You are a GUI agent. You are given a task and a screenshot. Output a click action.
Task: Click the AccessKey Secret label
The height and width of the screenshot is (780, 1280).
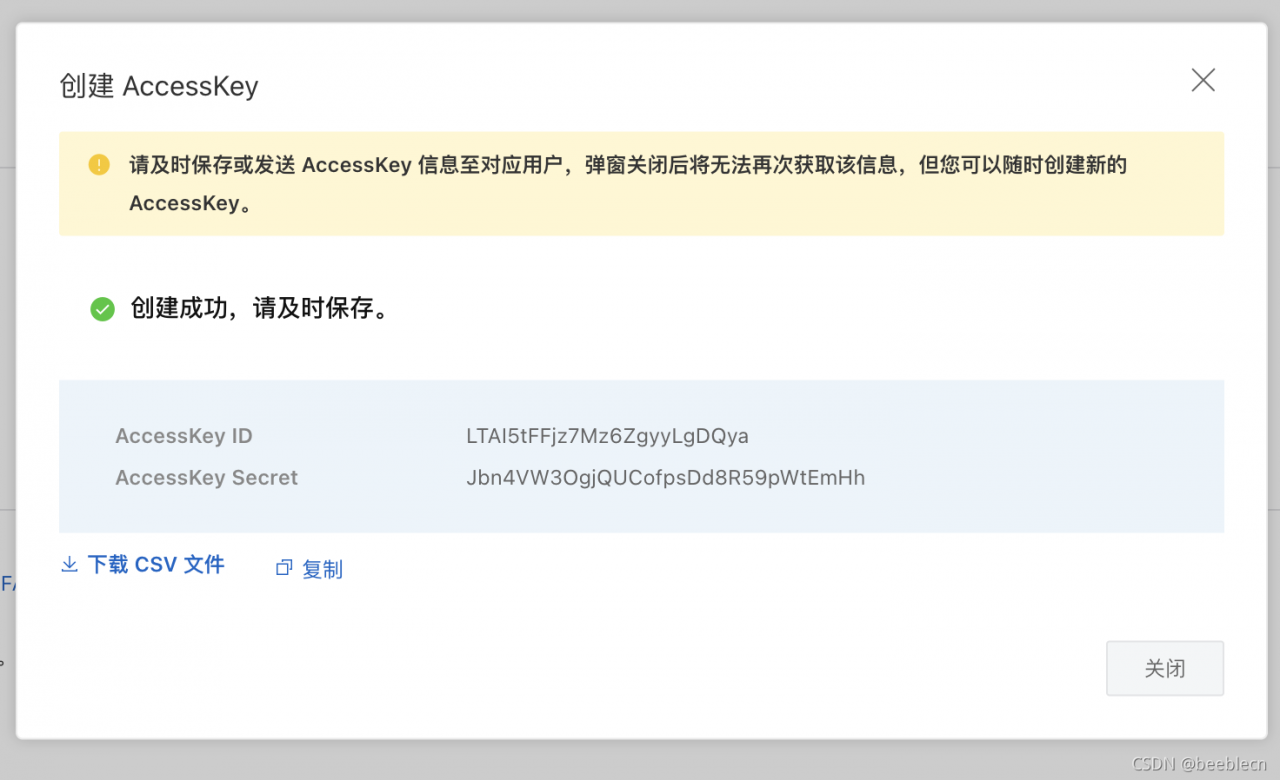click(x=206, y=478)
